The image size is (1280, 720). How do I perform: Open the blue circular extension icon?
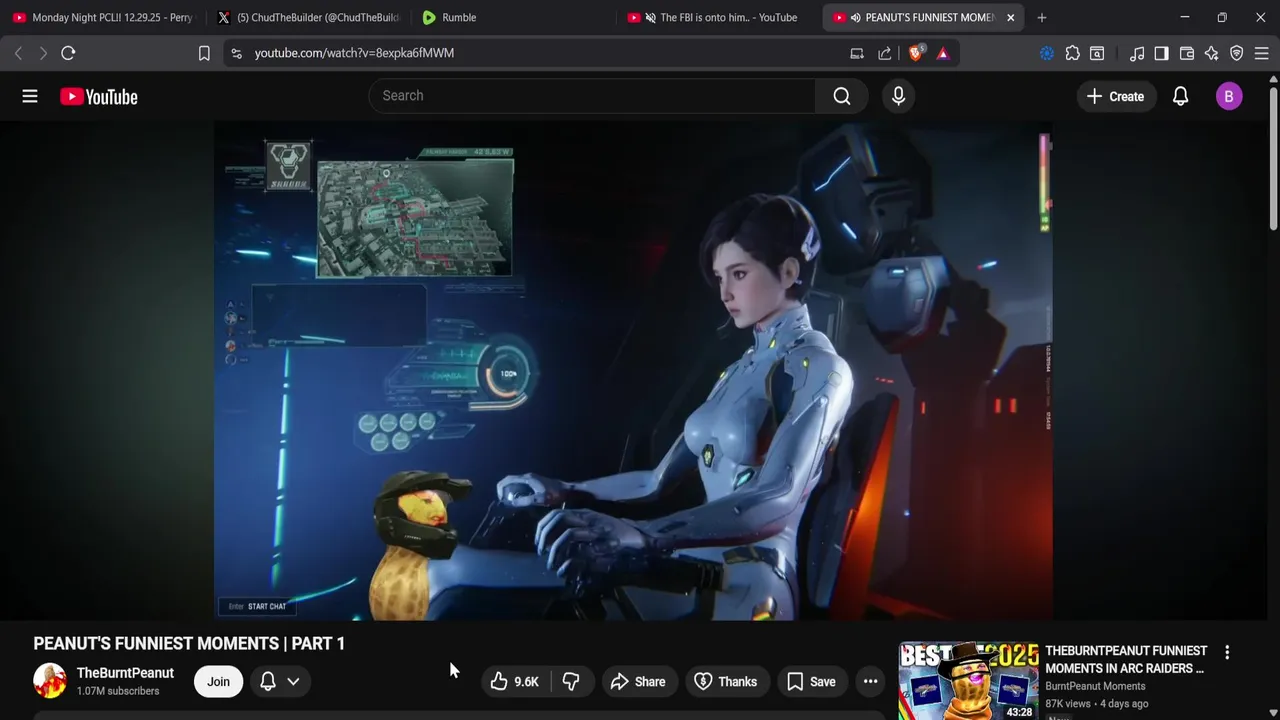click(1047, 53)
